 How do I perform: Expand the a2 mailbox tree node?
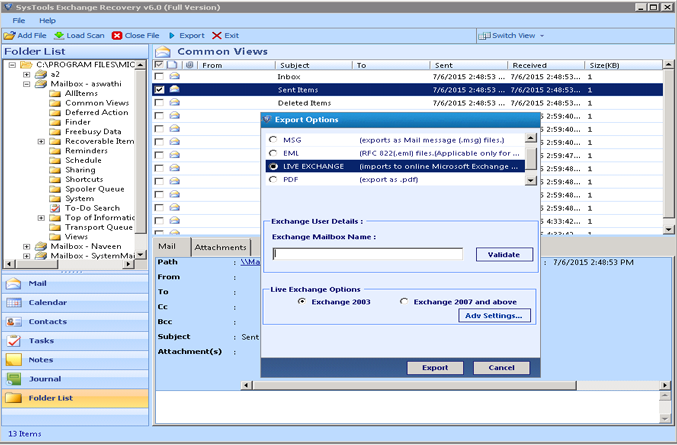[x=27, y=74]
